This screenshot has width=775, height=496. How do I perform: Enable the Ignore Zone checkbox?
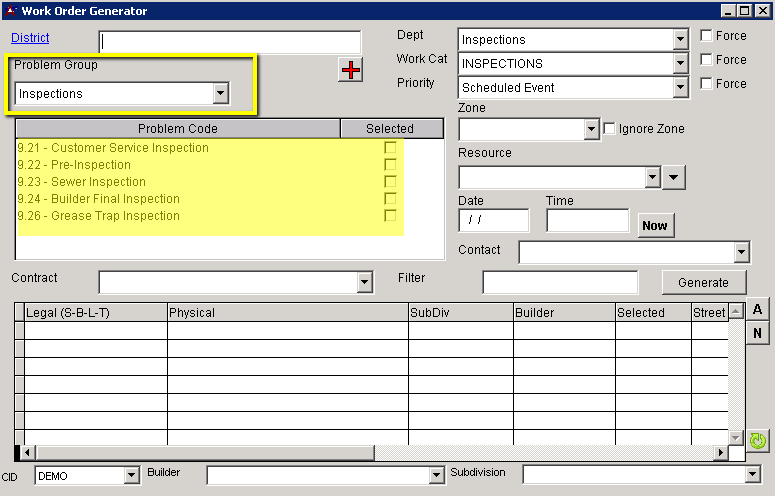610,129
